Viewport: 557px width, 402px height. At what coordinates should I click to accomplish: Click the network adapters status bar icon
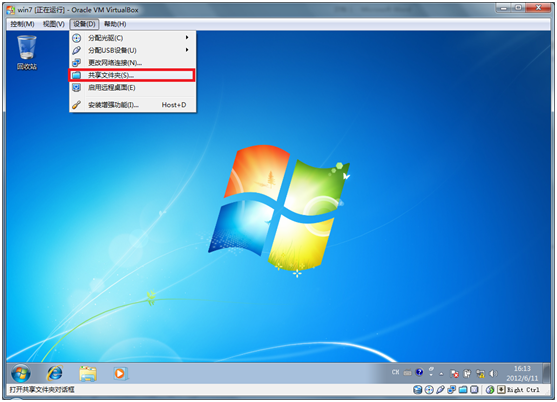click(451, 390)
